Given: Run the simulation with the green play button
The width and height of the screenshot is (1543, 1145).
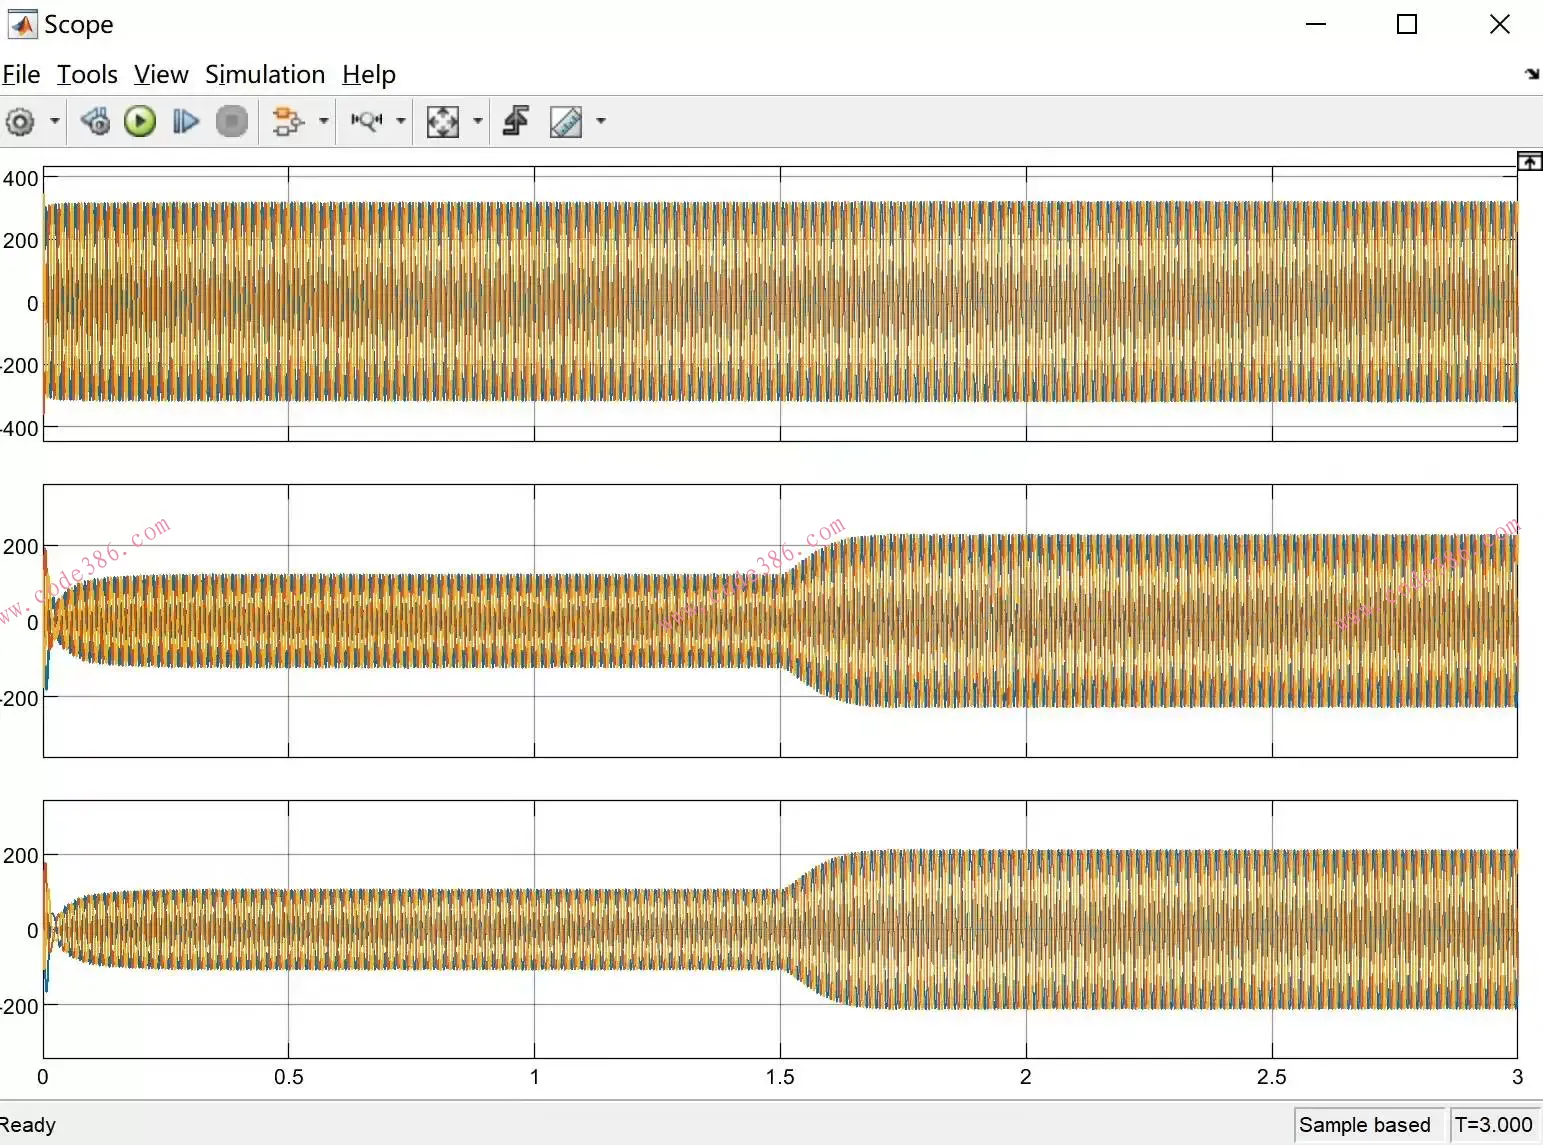Looking at the screenshot, I should (140, 122).
